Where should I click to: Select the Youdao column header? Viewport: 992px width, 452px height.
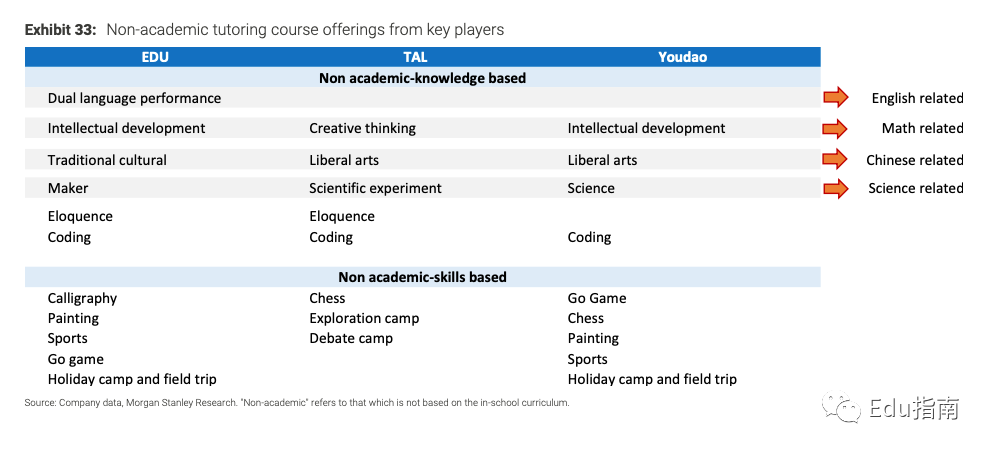pos(682,57)
